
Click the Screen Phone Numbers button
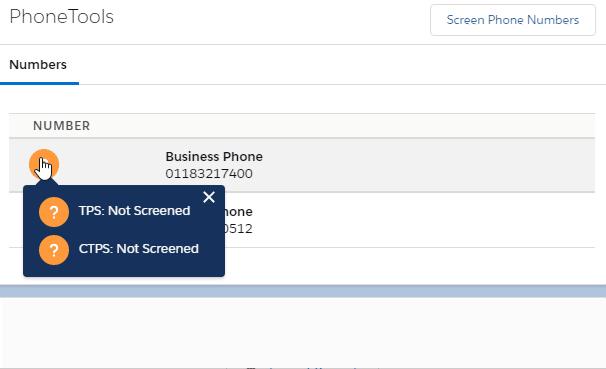(512, 20)
